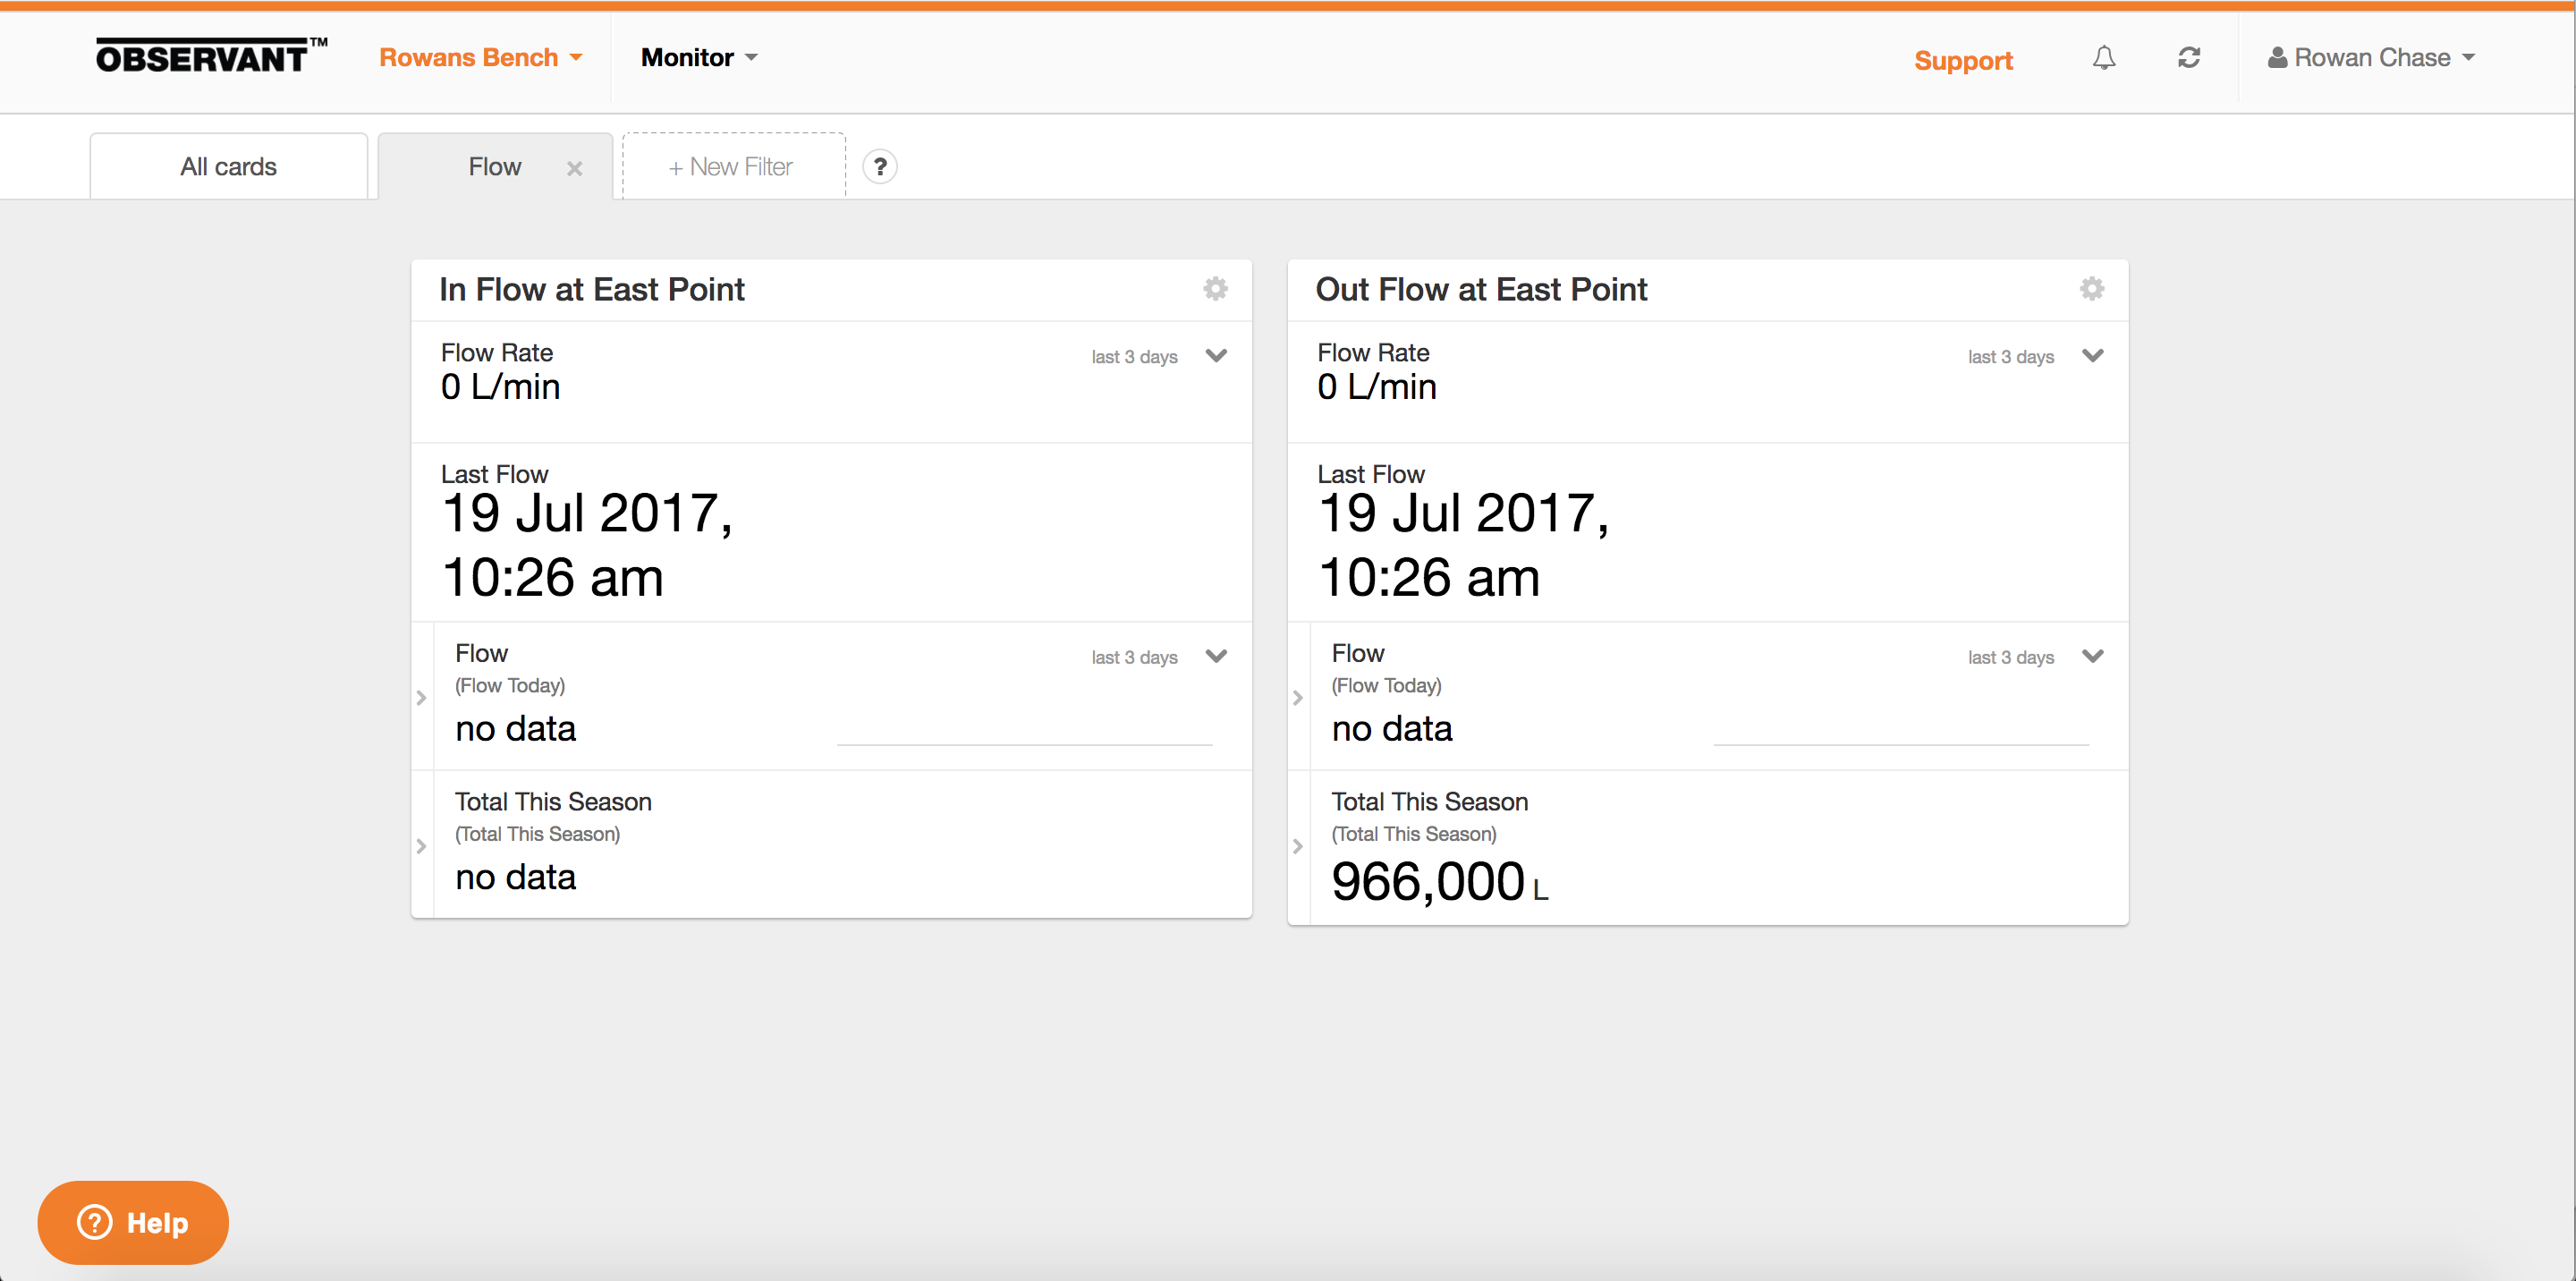
Task: Expand Out Flow card Flow Today chevron
Action: coord(2092,657)
